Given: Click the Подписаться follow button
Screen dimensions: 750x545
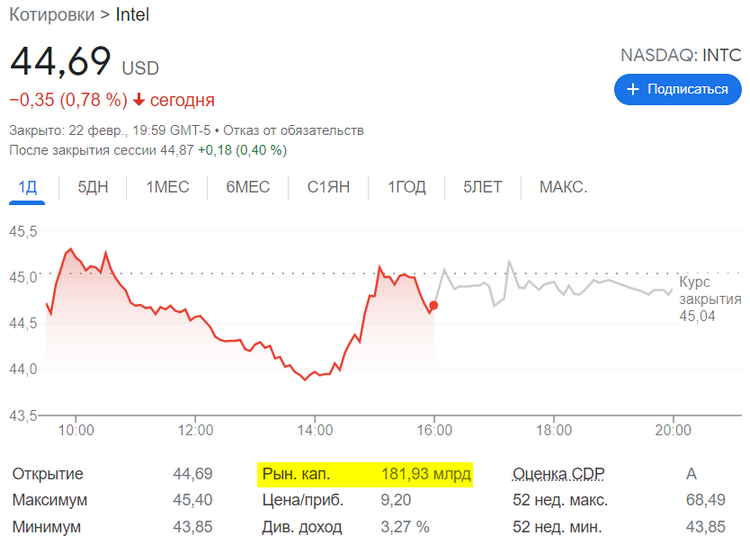Looking at the screenshot, I should (677, 89).
